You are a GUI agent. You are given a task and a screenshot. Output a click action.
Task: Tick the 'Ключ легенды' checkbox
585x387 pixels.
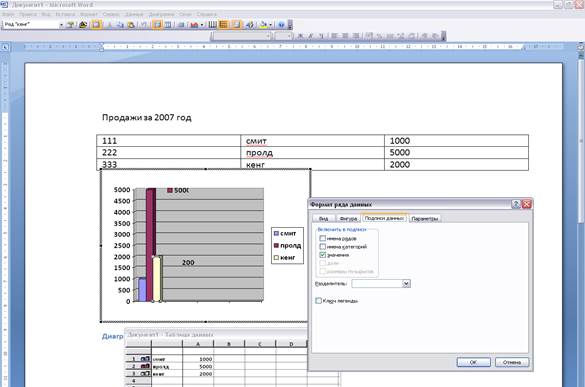(318, 300)
